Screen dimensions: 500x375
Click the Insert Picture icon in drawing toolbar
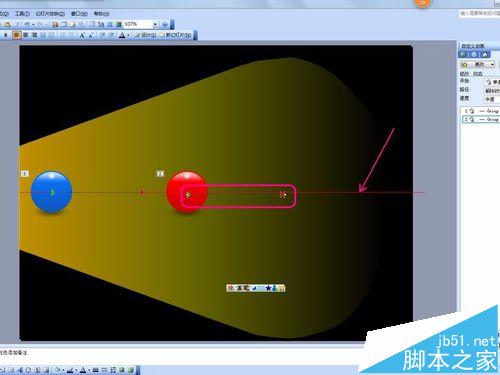[x=46, y=370]
